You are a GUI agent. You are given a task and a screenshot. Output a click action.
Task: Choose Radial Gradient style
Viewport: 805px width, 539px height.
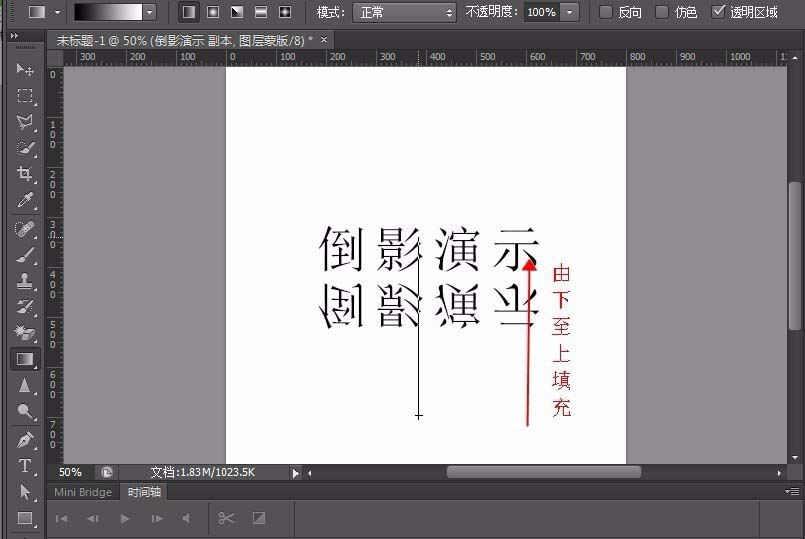pyautogui.click(x=213, y=12)
